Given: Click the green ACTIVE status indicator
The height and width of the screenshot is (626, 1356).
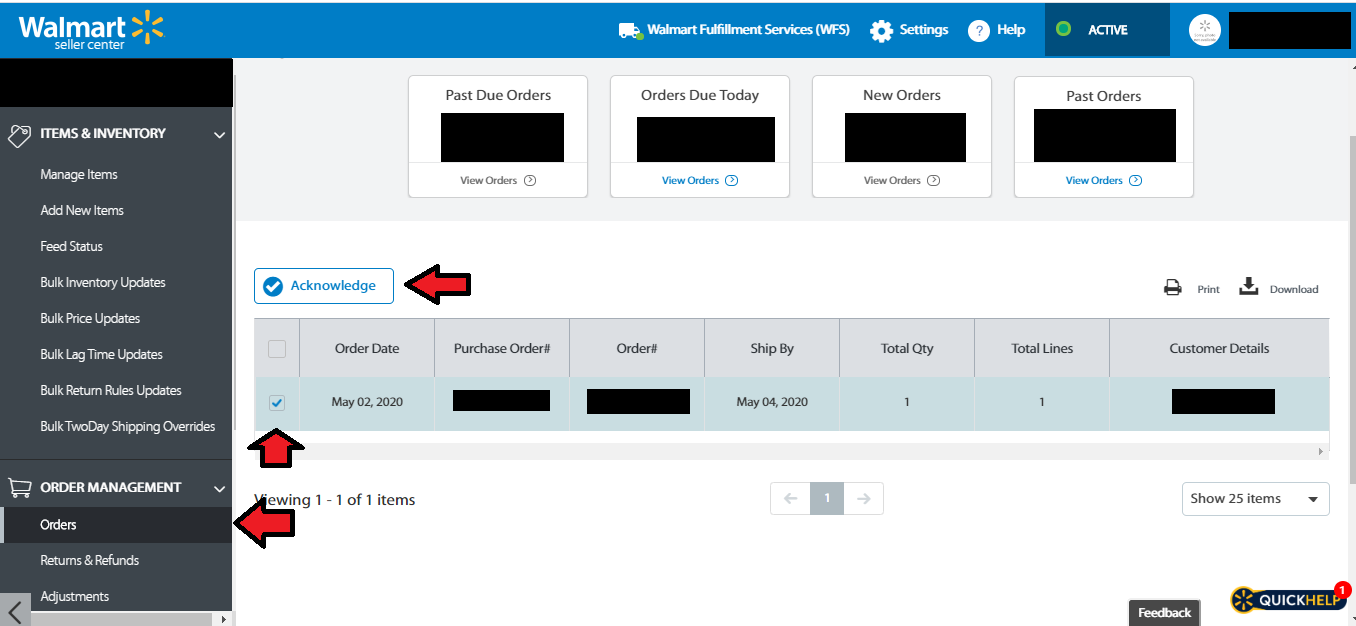Looking at the screenshot, I should click(x=1064, y=30).
